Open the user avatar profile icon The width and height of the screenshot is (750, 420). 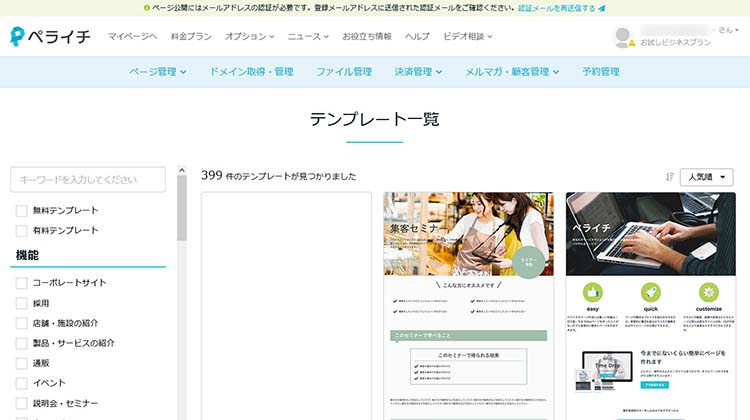623,37
